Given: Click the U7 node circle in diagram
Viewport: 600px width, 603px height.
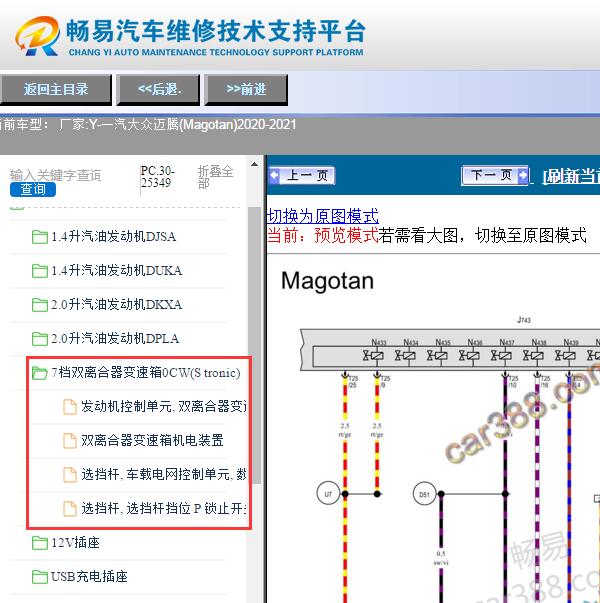Looking at the screenshot, I should coord(328,494).
